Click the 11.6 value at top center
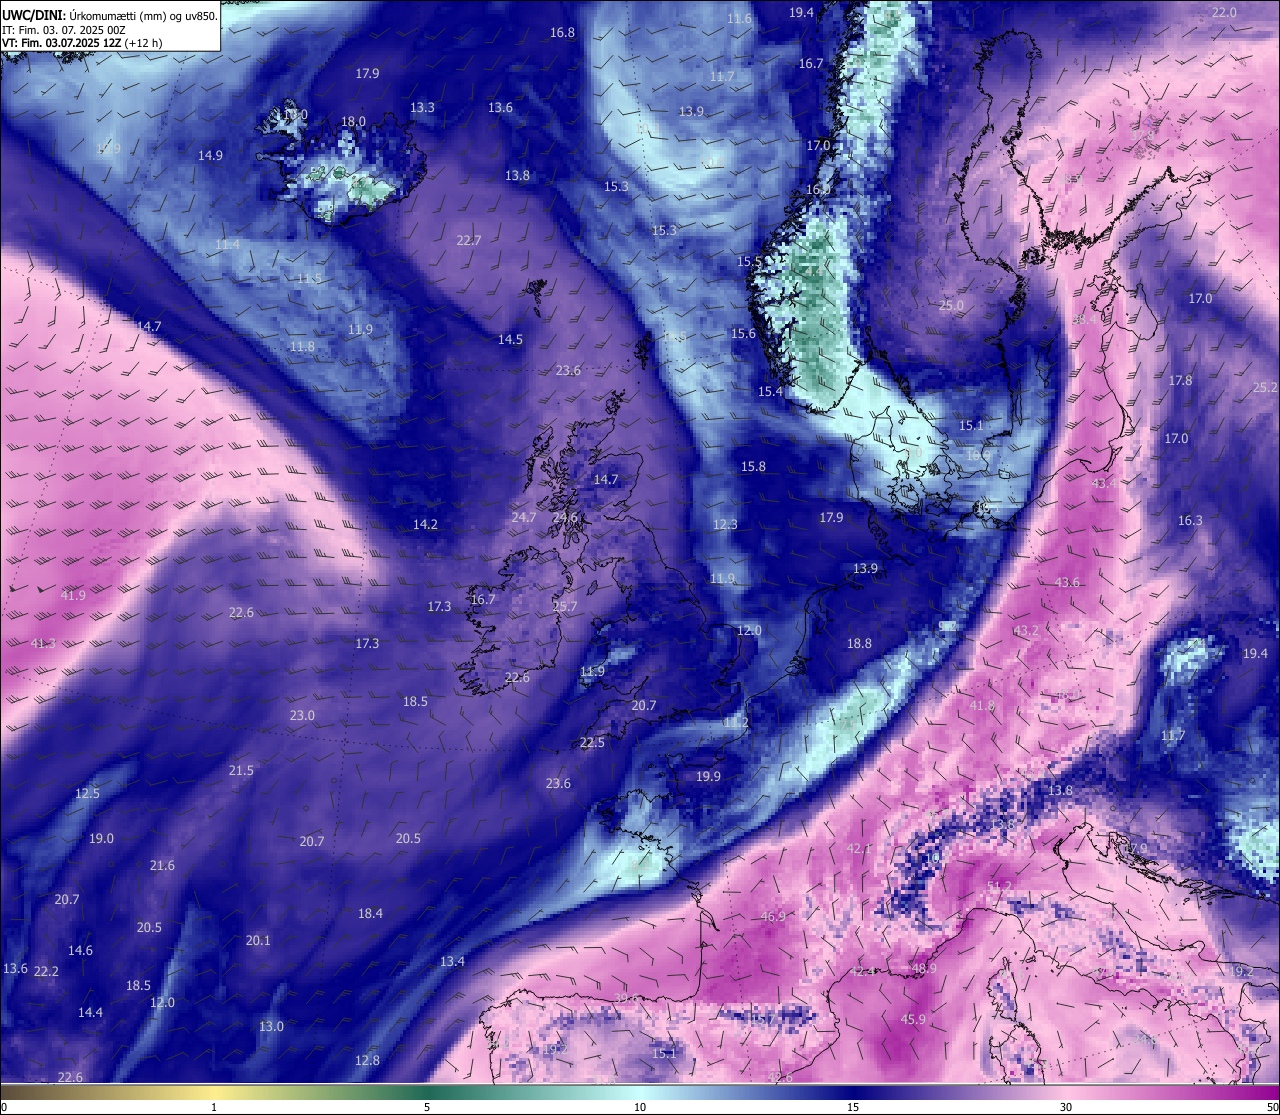Screen dimensions: 1280x1115 [x=739, y=19]
